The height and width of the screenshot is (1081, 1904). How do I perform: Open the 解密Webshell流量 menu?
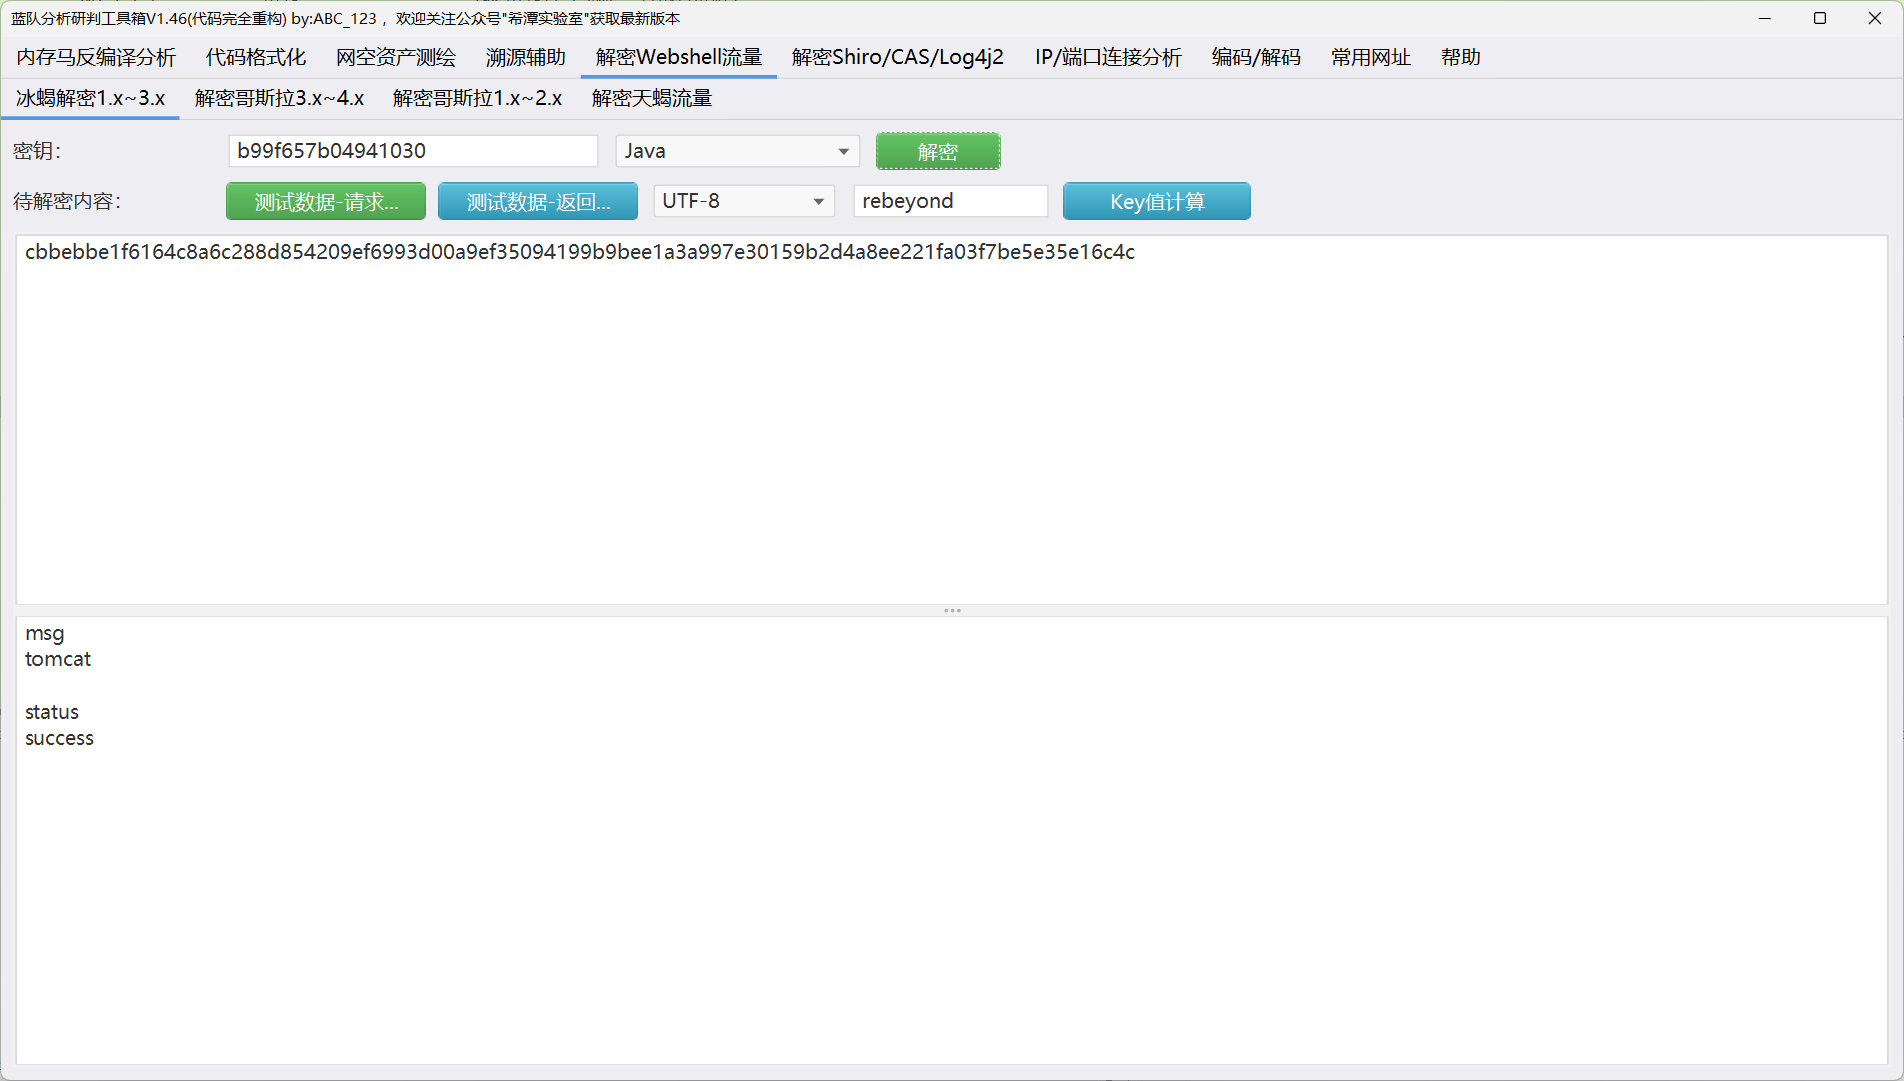point(677,57)
